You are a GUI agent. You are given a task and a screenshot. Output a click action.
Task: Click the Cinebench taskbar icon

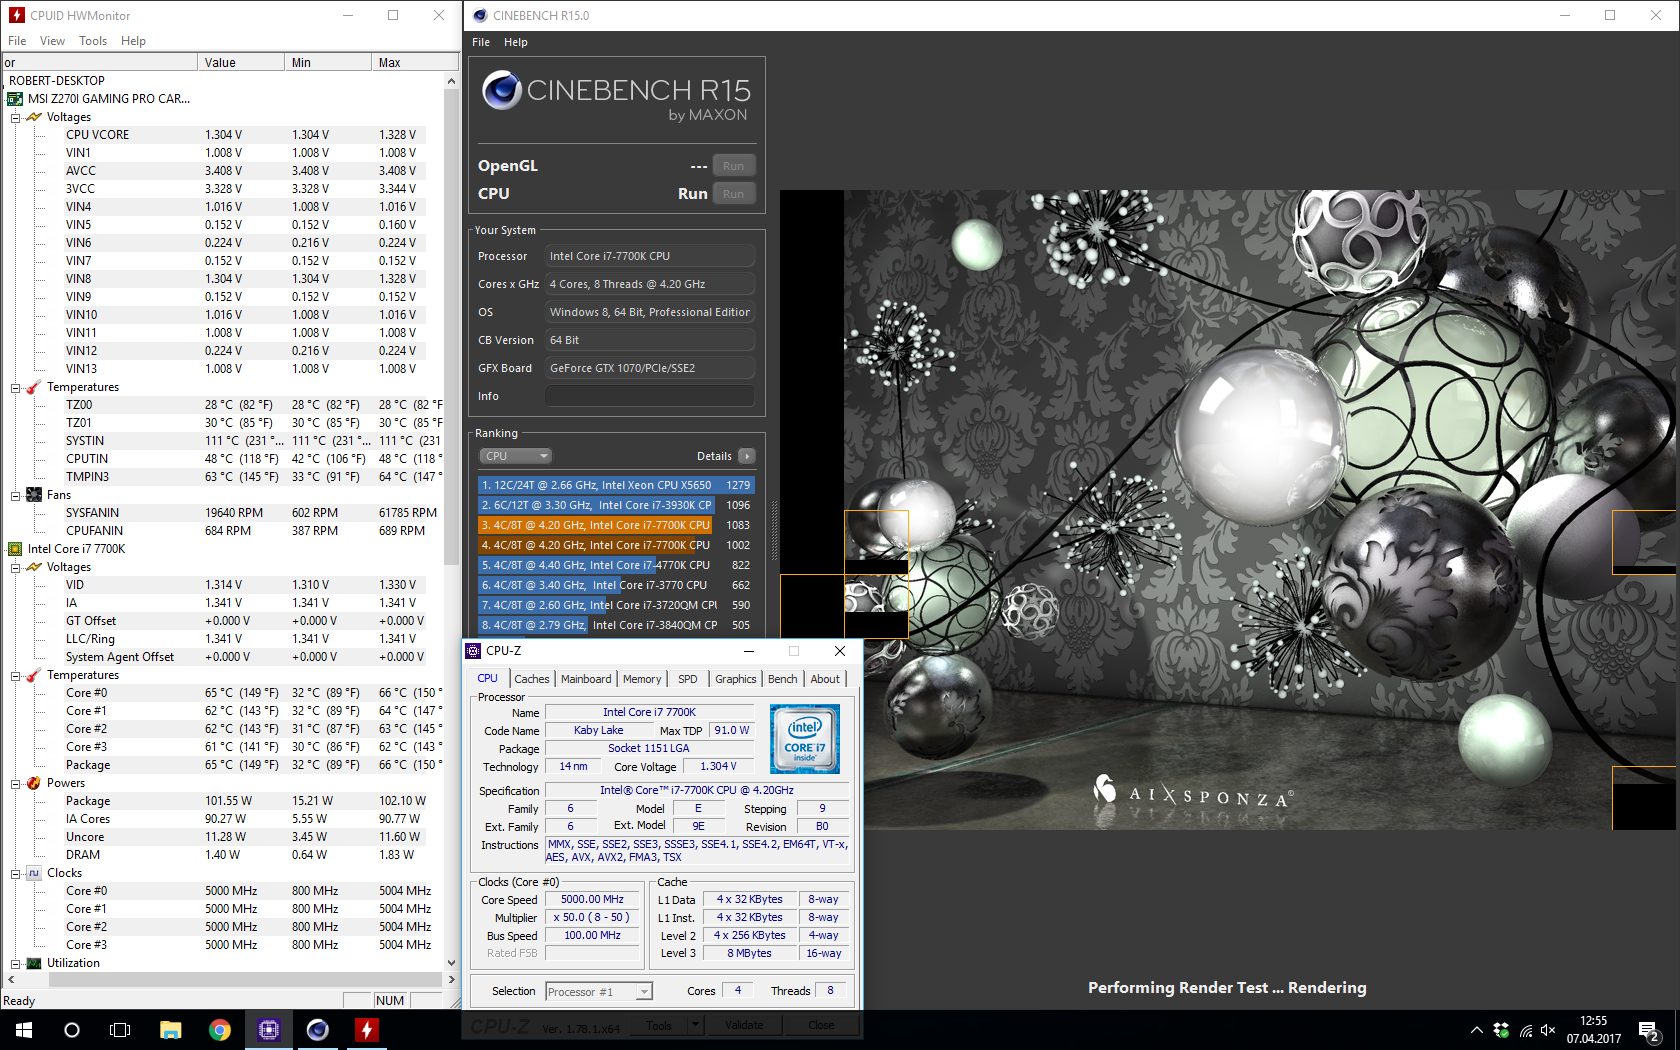(318, 1030)
